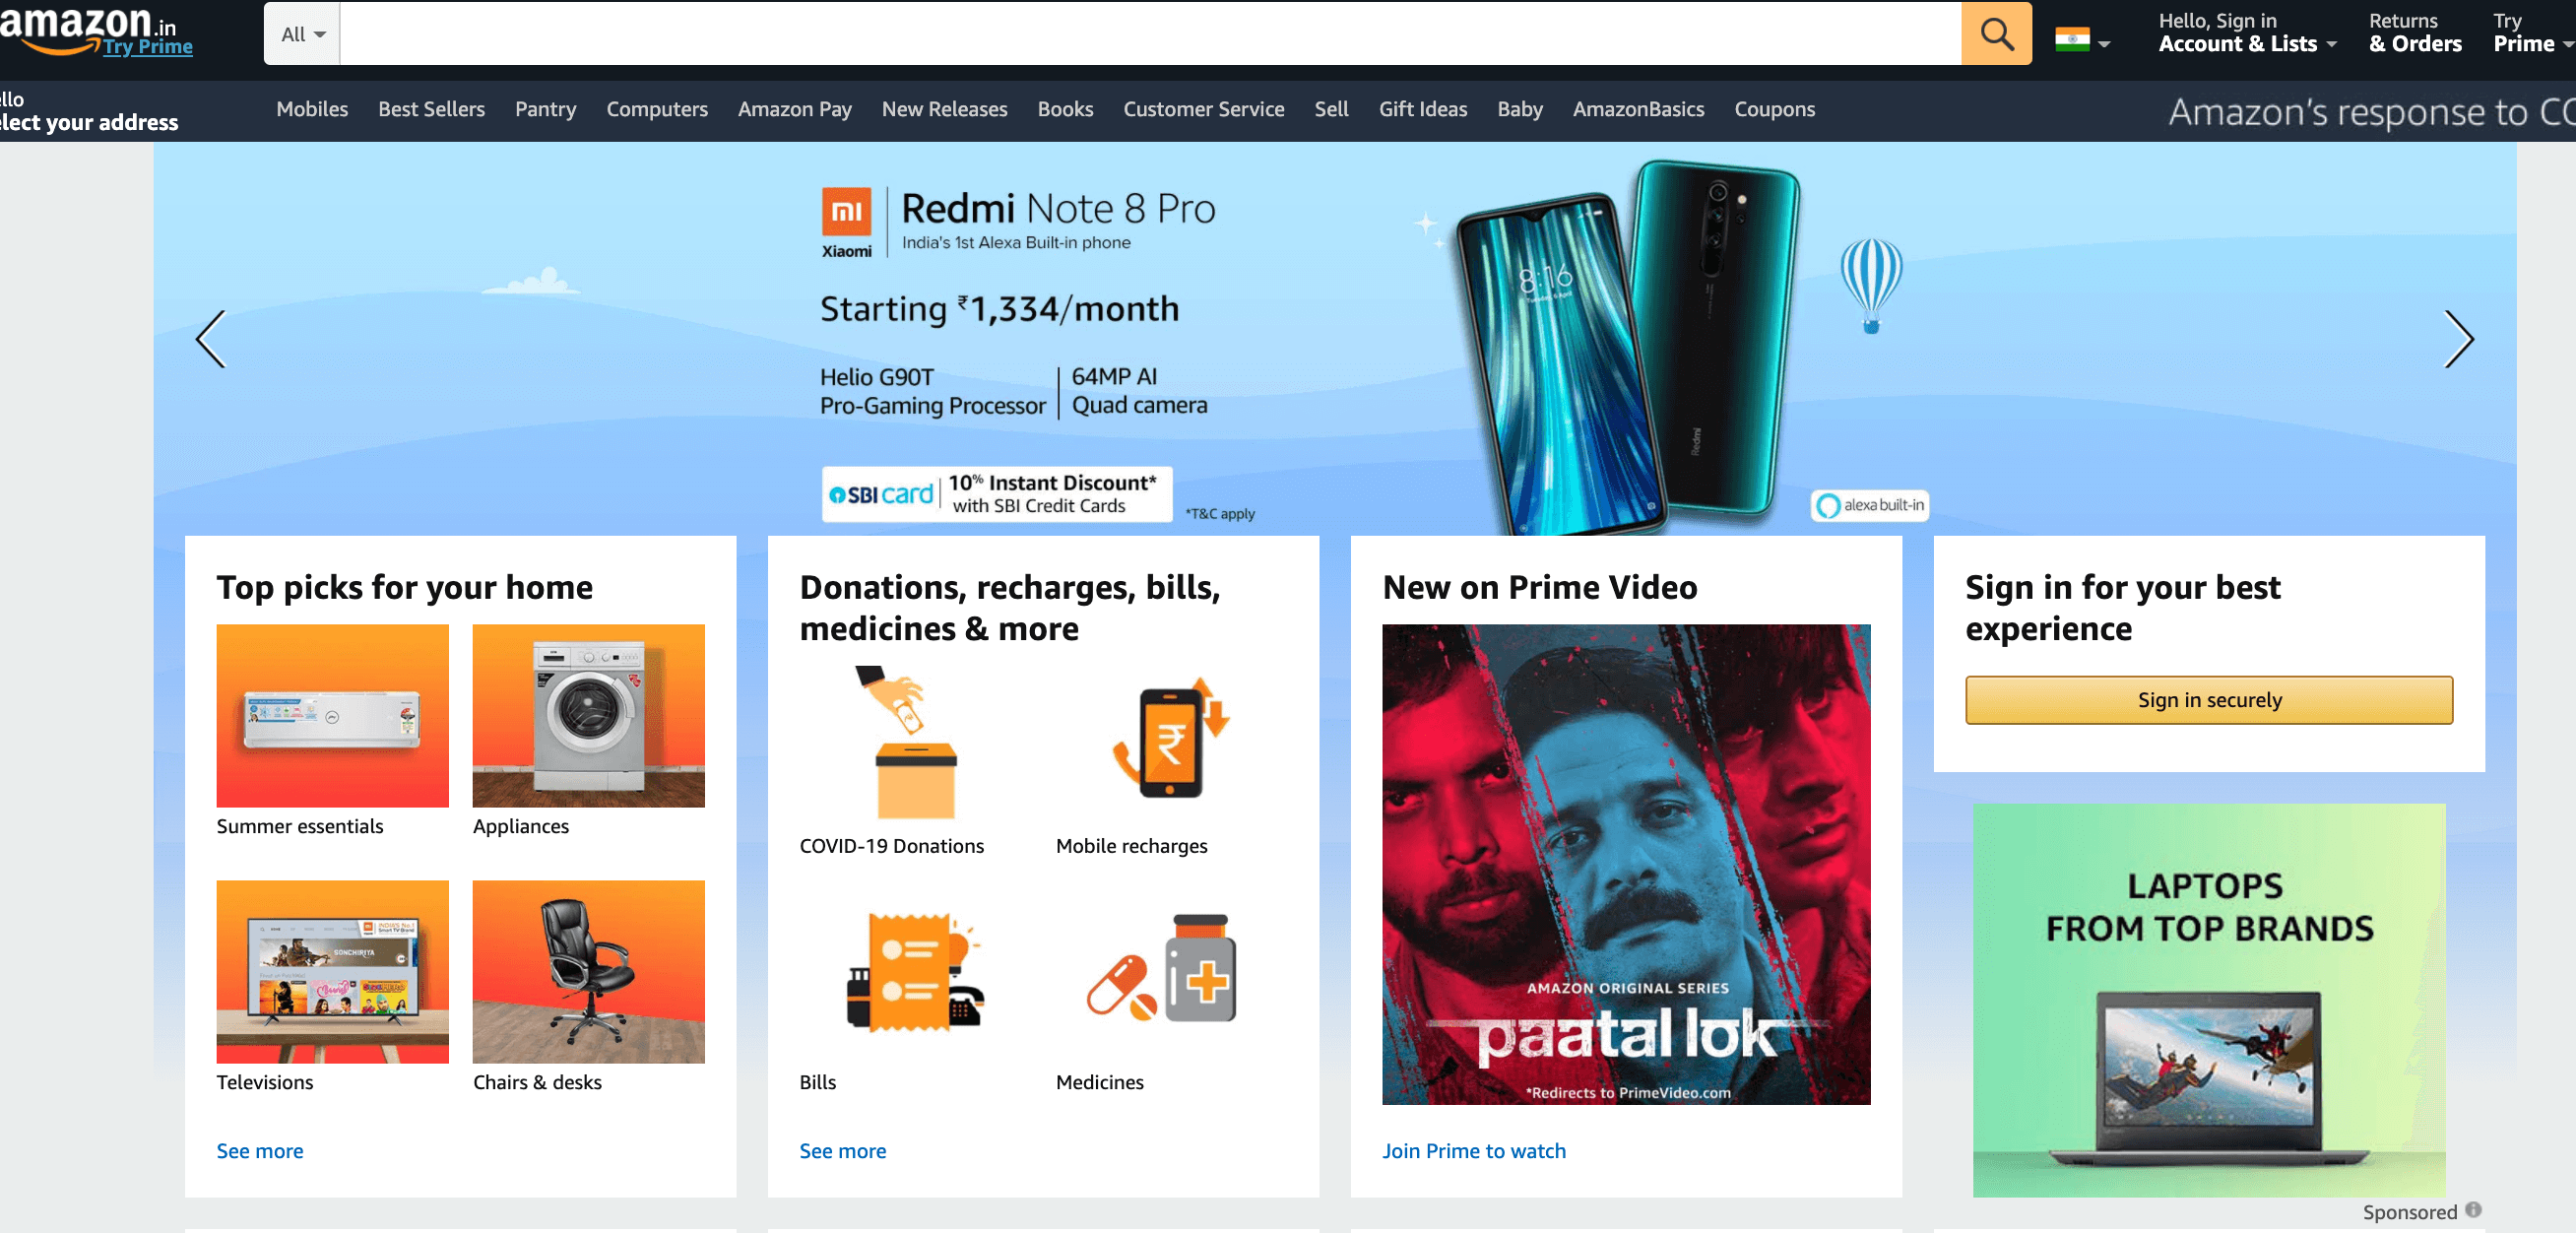Open the language flag dropdown arrow
2576x1233 pixels.
coord(2104,44)
